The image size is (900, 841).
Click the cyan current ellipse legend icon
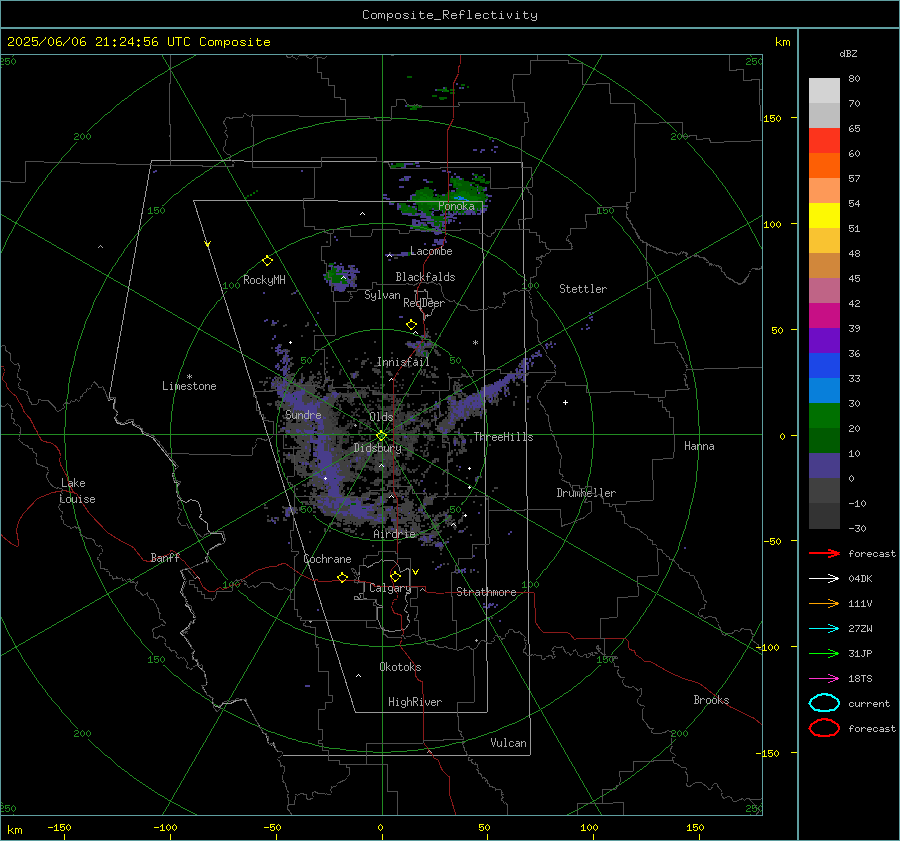coord(824,703)
